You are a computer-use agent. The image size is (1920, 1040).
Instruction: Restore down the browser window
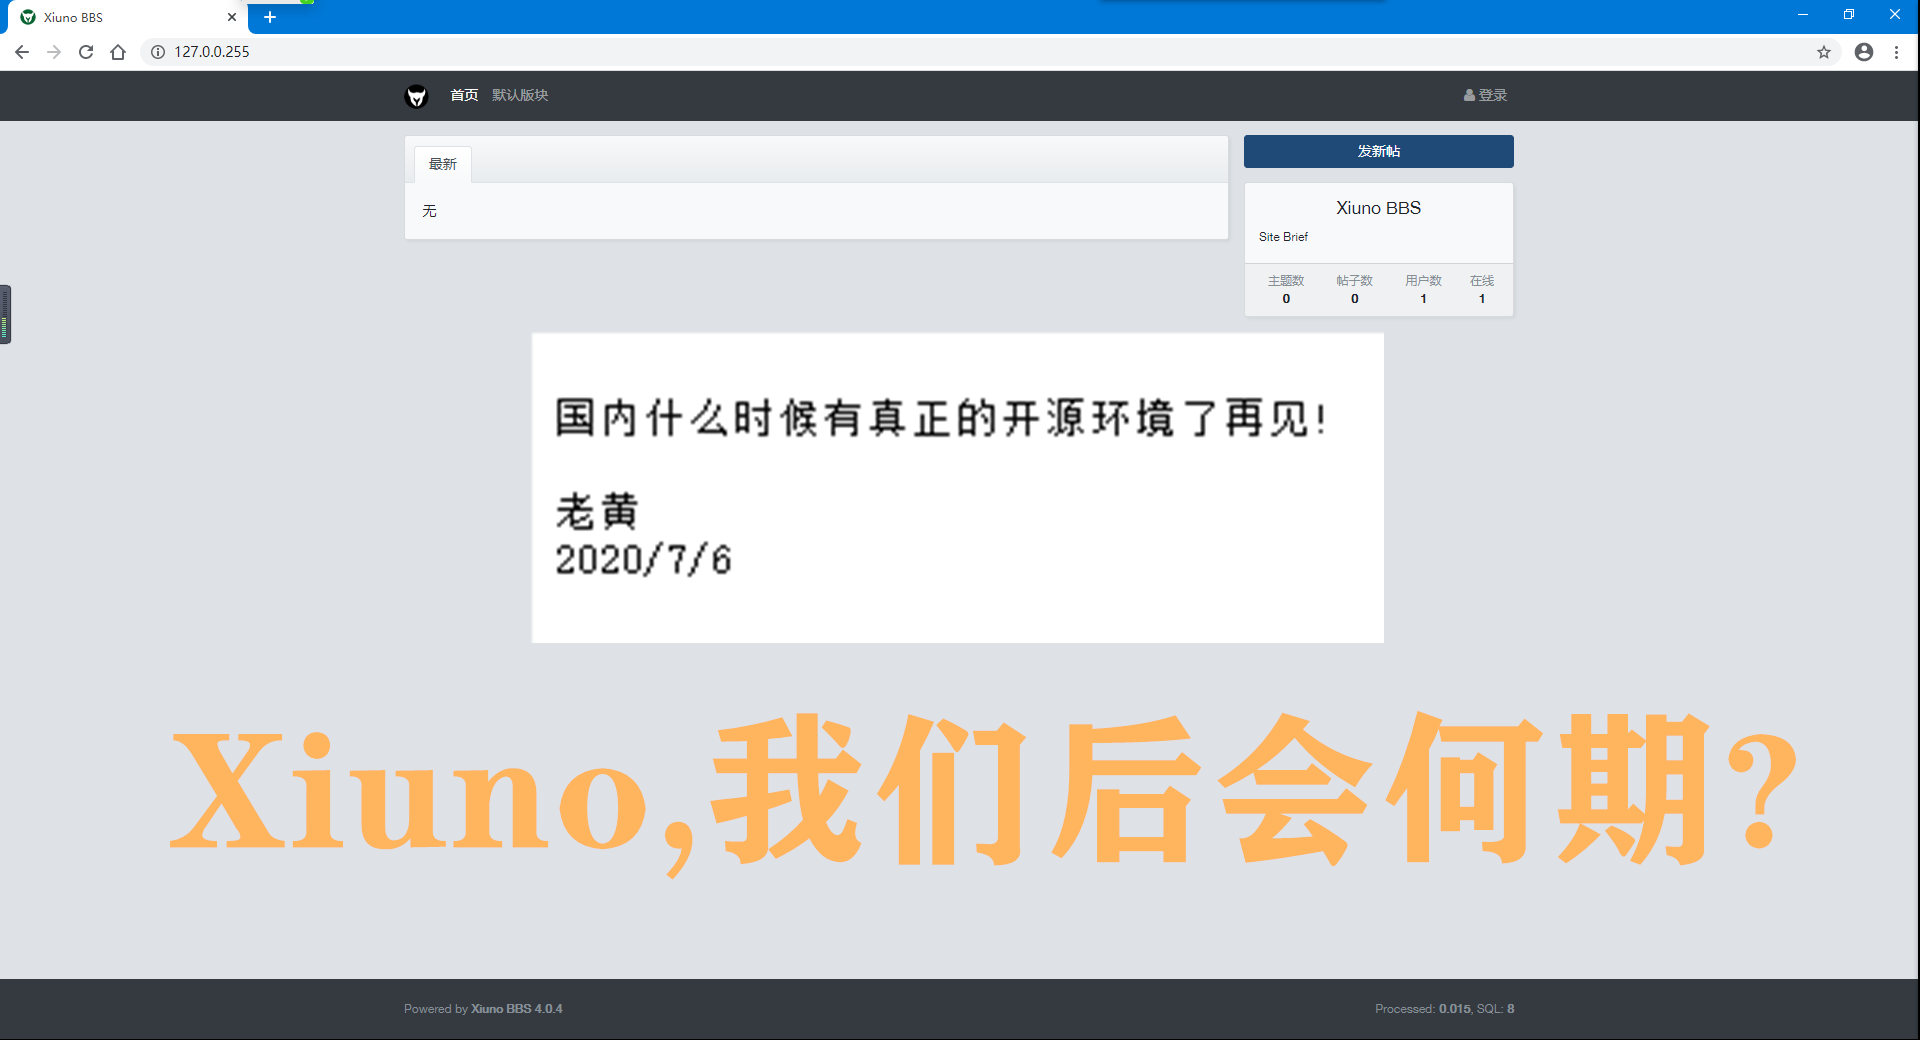(1849, 15)
